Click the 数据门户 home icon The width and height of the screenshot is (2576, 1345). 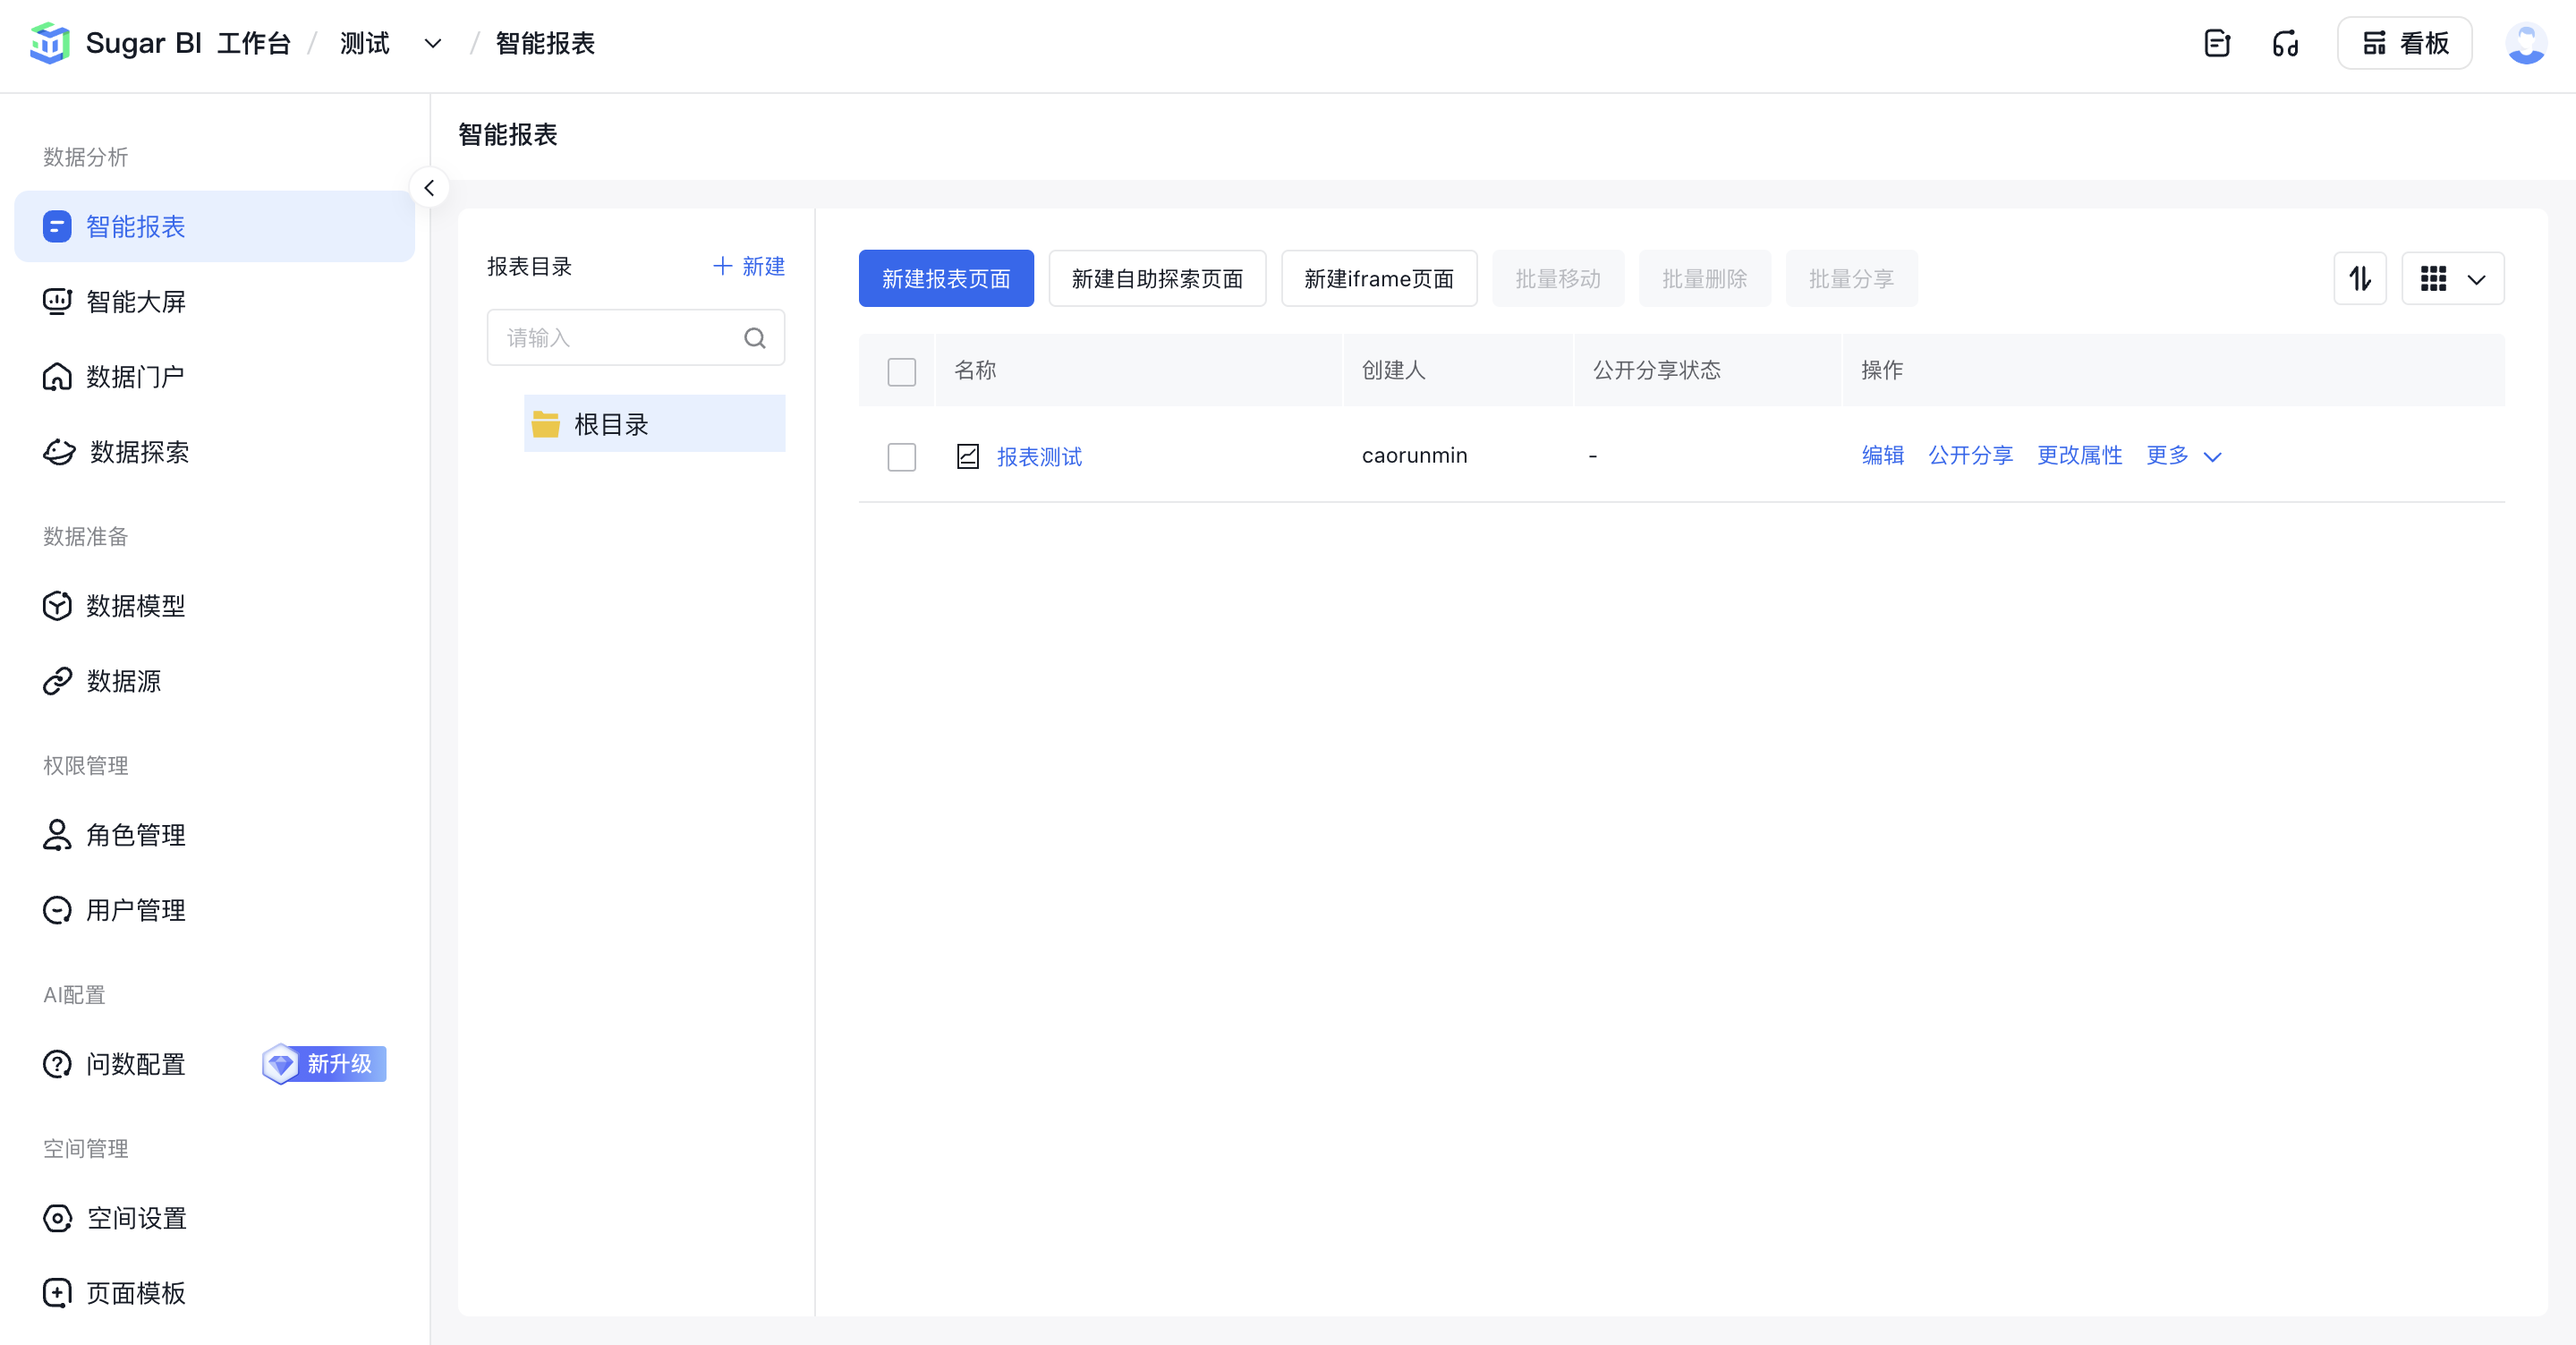tap(57, 377)
